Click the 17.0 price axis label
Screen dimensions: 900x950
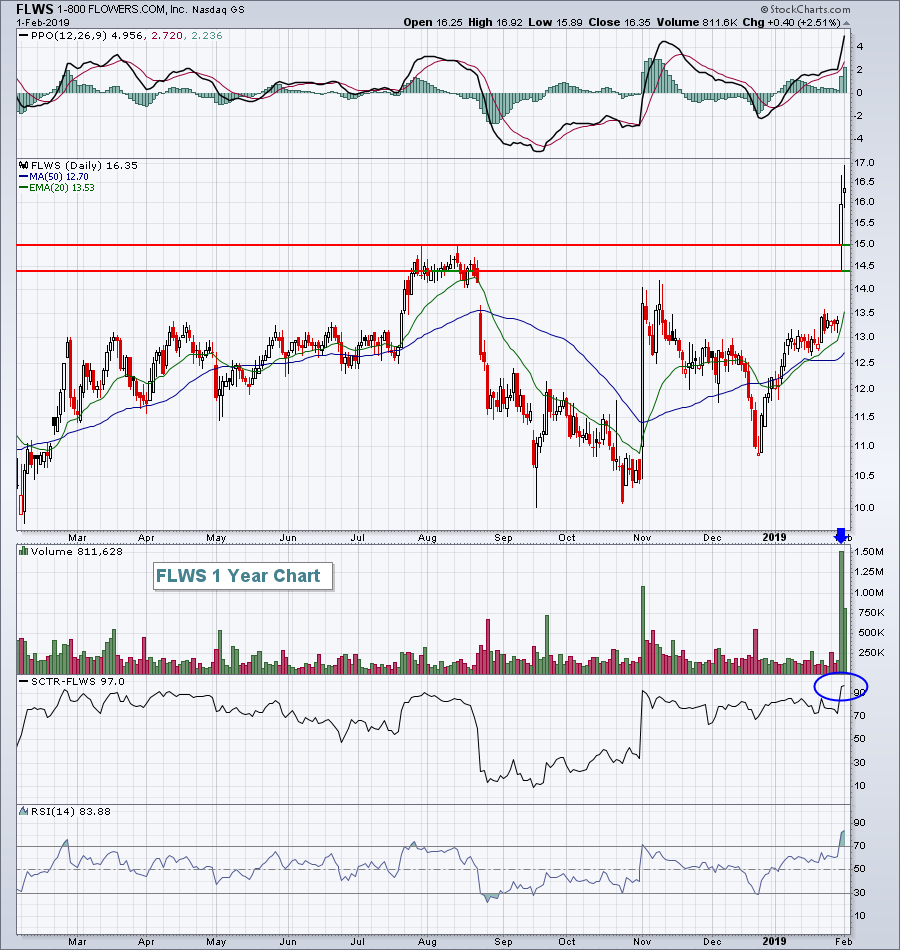pyautogui.click(x=865, y=162)
